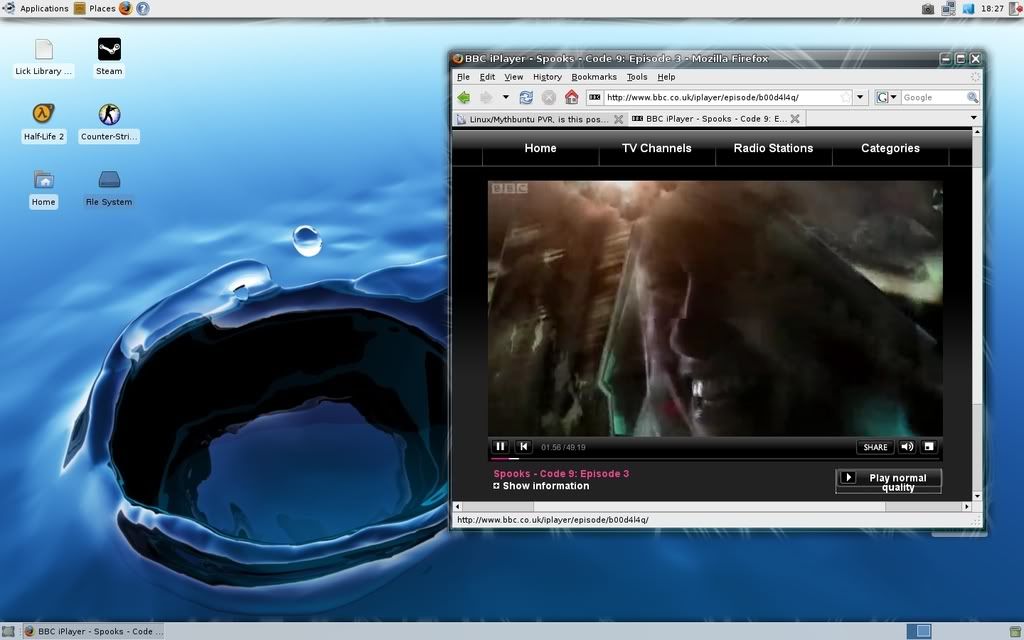Click the Play normal quality button
The width and height of the screenshot is (1024, 640).
[x=888, y=481]
